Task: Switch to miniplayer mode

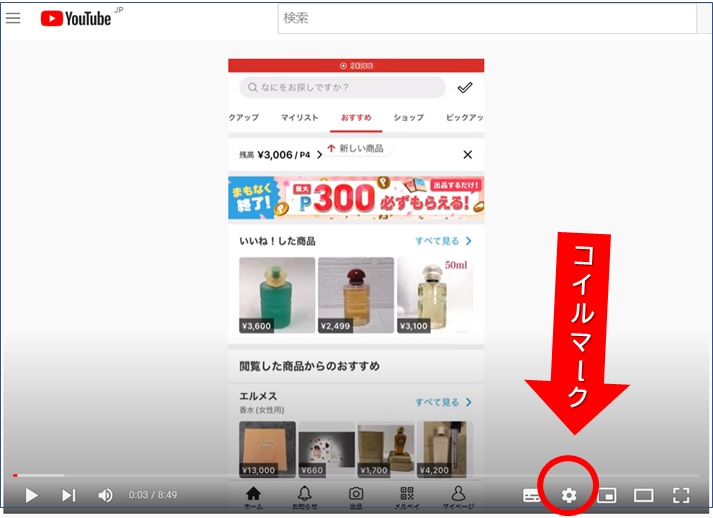Action: [607, 495]
